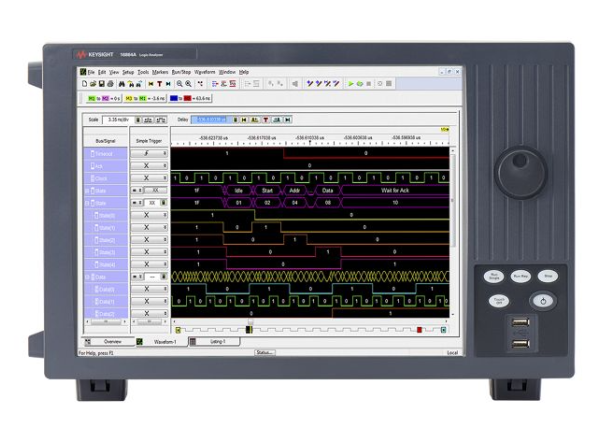Click the Zoom In magnifier icon
This screenshot has width=606, height=424.
(189, 84)
